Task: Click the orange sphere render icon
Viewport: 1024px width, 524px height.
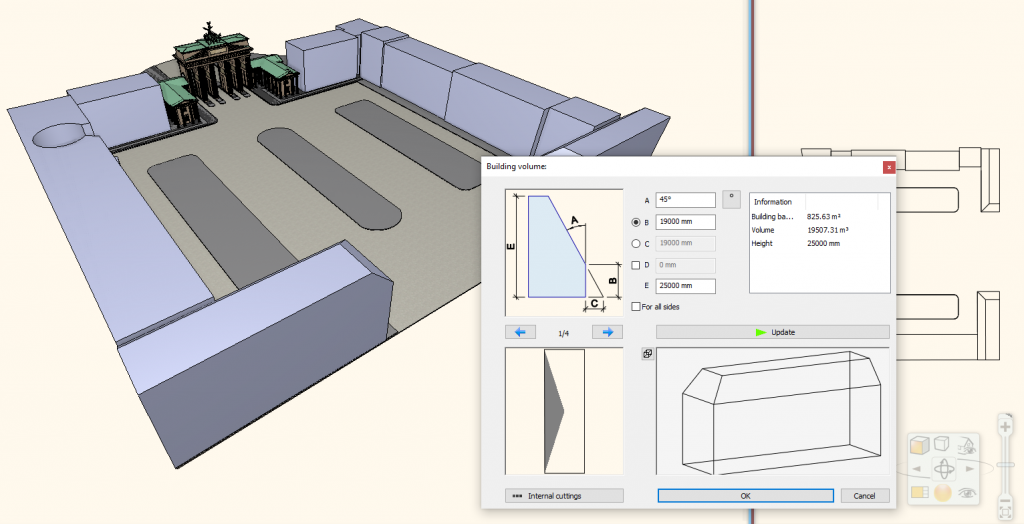Action: tap(942, 493)
